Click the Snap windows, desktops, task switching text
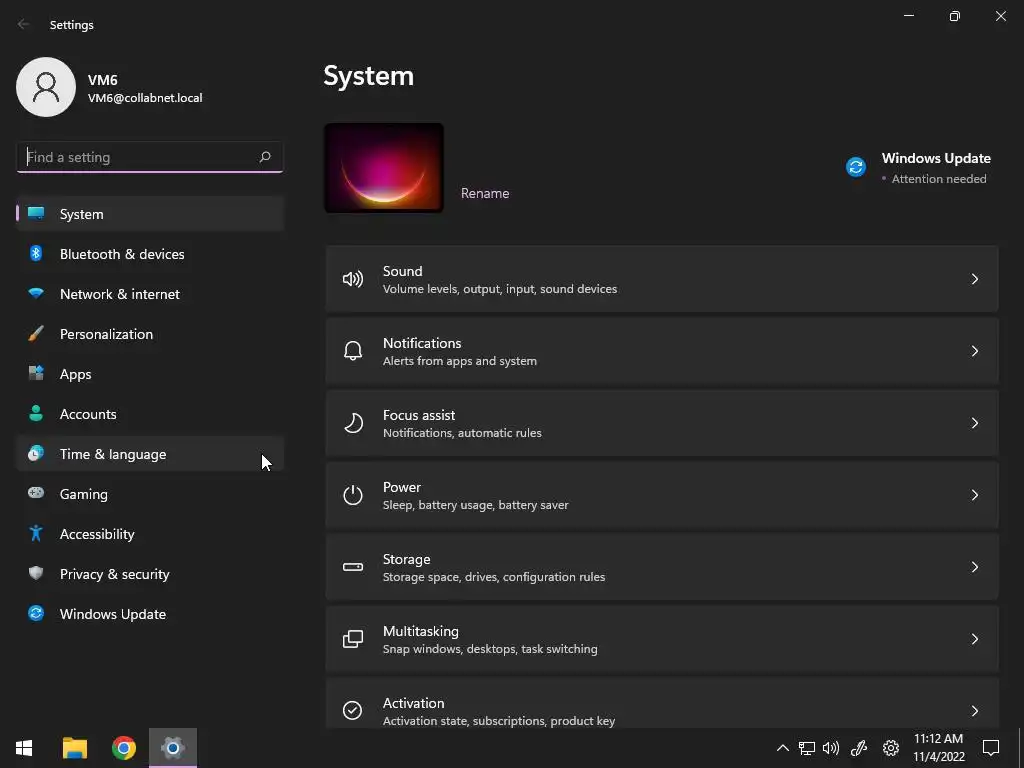This screenshot has height=768, width=1024. pos(490,648)
